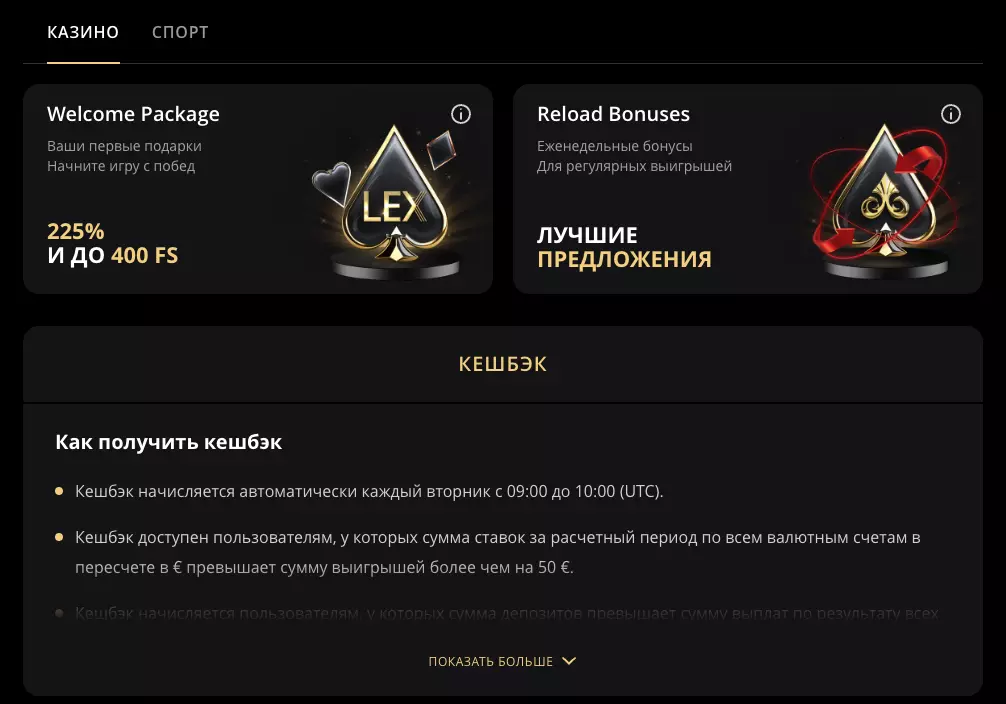Click the heart symbol inside the LEX spade artwork
Screen dimensions: 1006x704
pyautogui.click(x=332, y=181)
